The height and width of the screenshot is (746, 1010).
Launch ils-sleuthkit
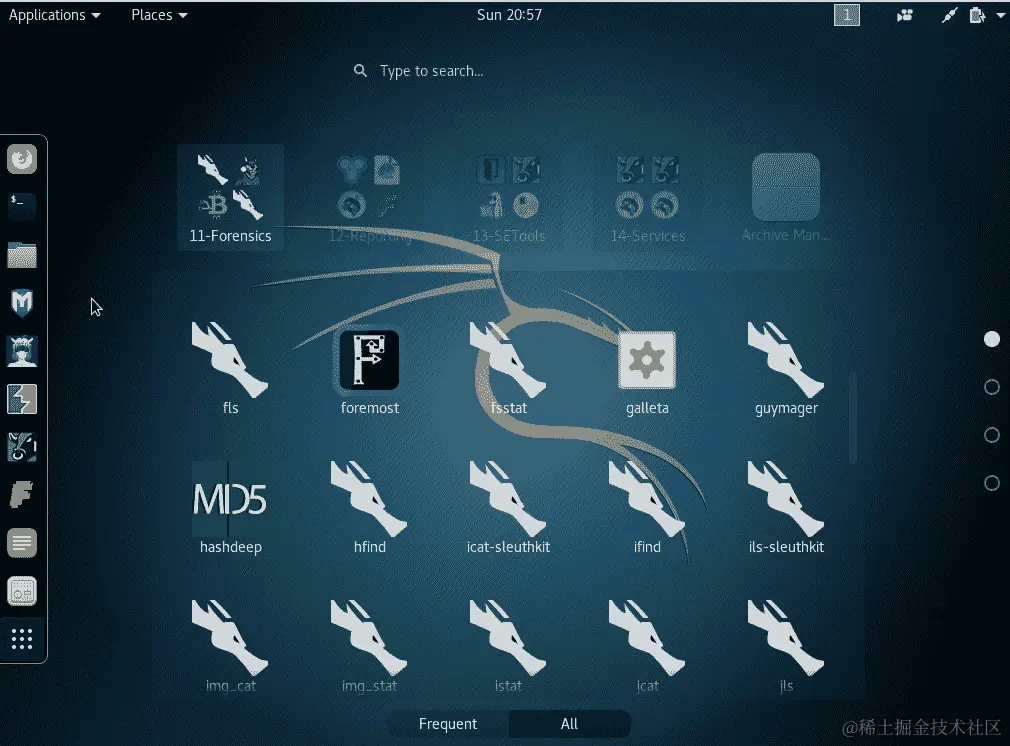tap(786, 508)
